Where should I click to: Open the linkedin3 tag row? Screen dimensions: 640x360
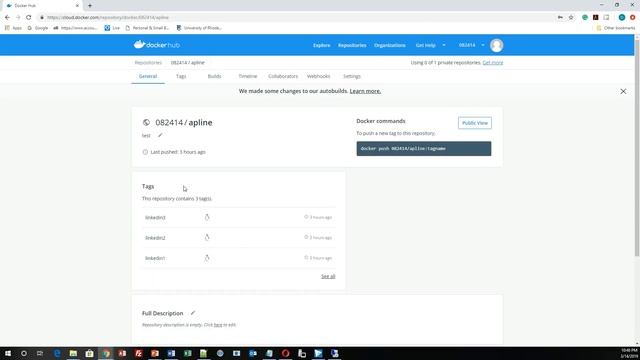click(239, 217)
